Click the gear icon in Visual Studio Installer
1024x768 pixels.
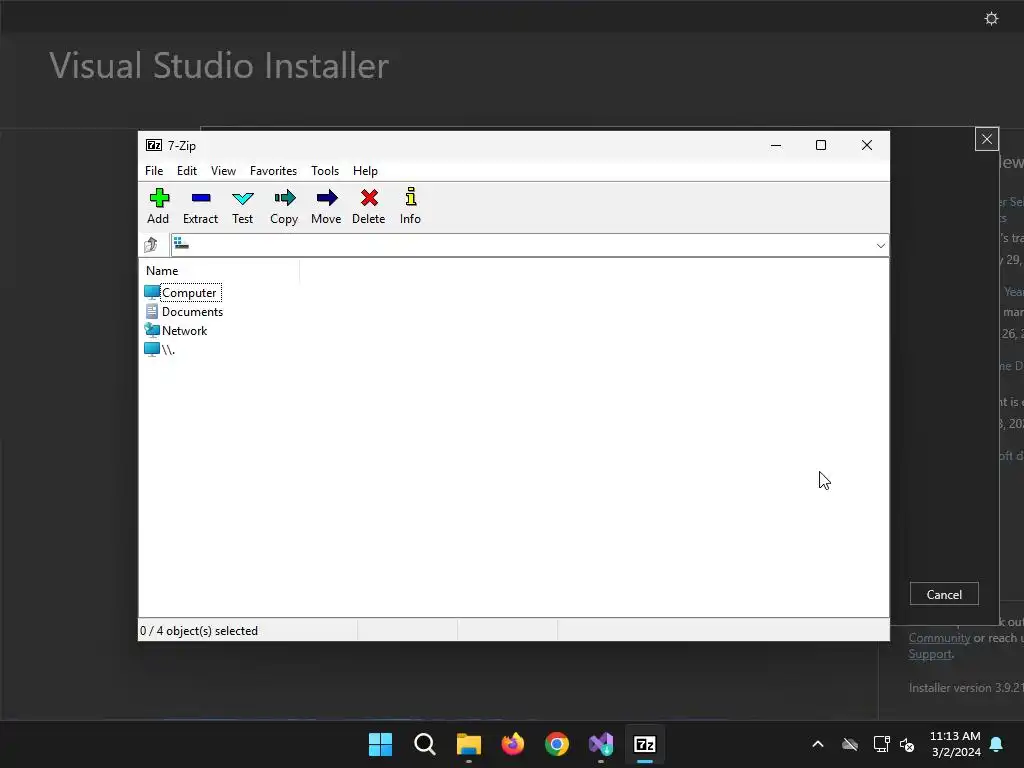pyautogui.click(x=991, y=18)
